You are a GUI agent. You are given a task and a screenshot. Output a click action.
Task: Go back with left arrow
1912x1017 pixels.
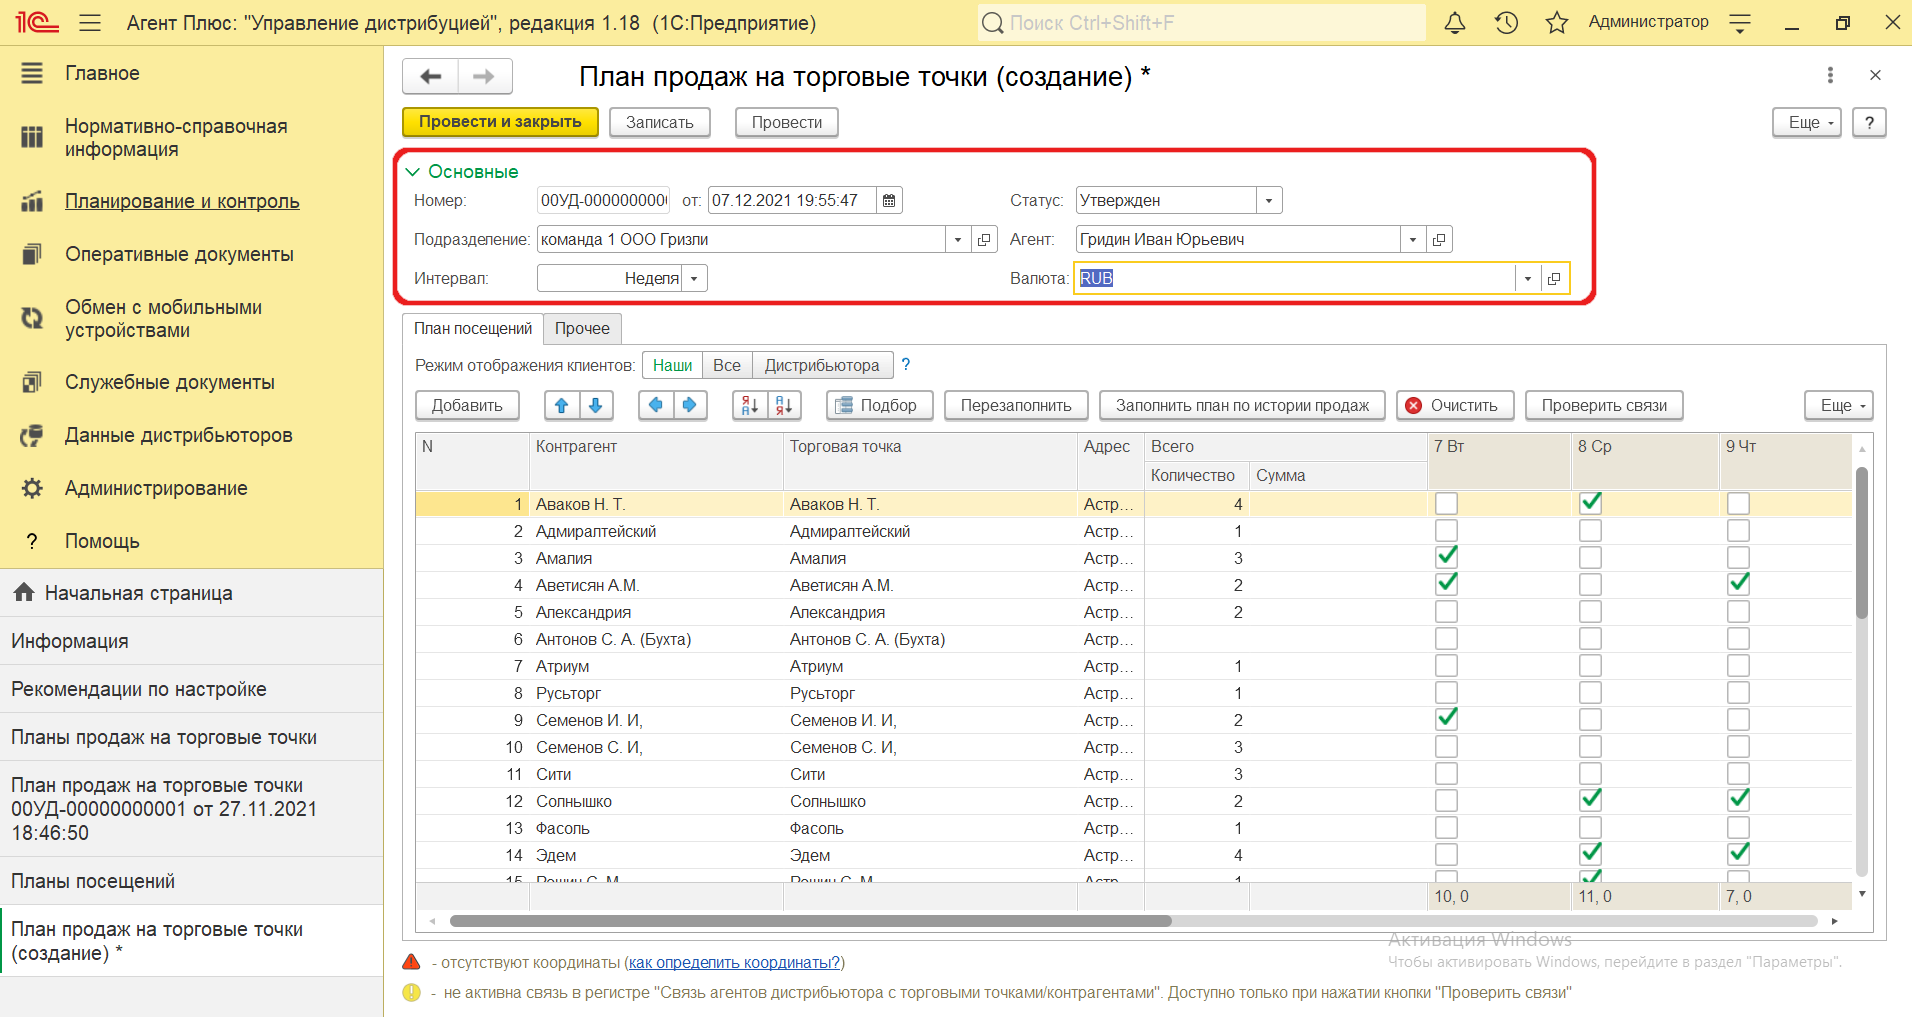pos(431,76)
